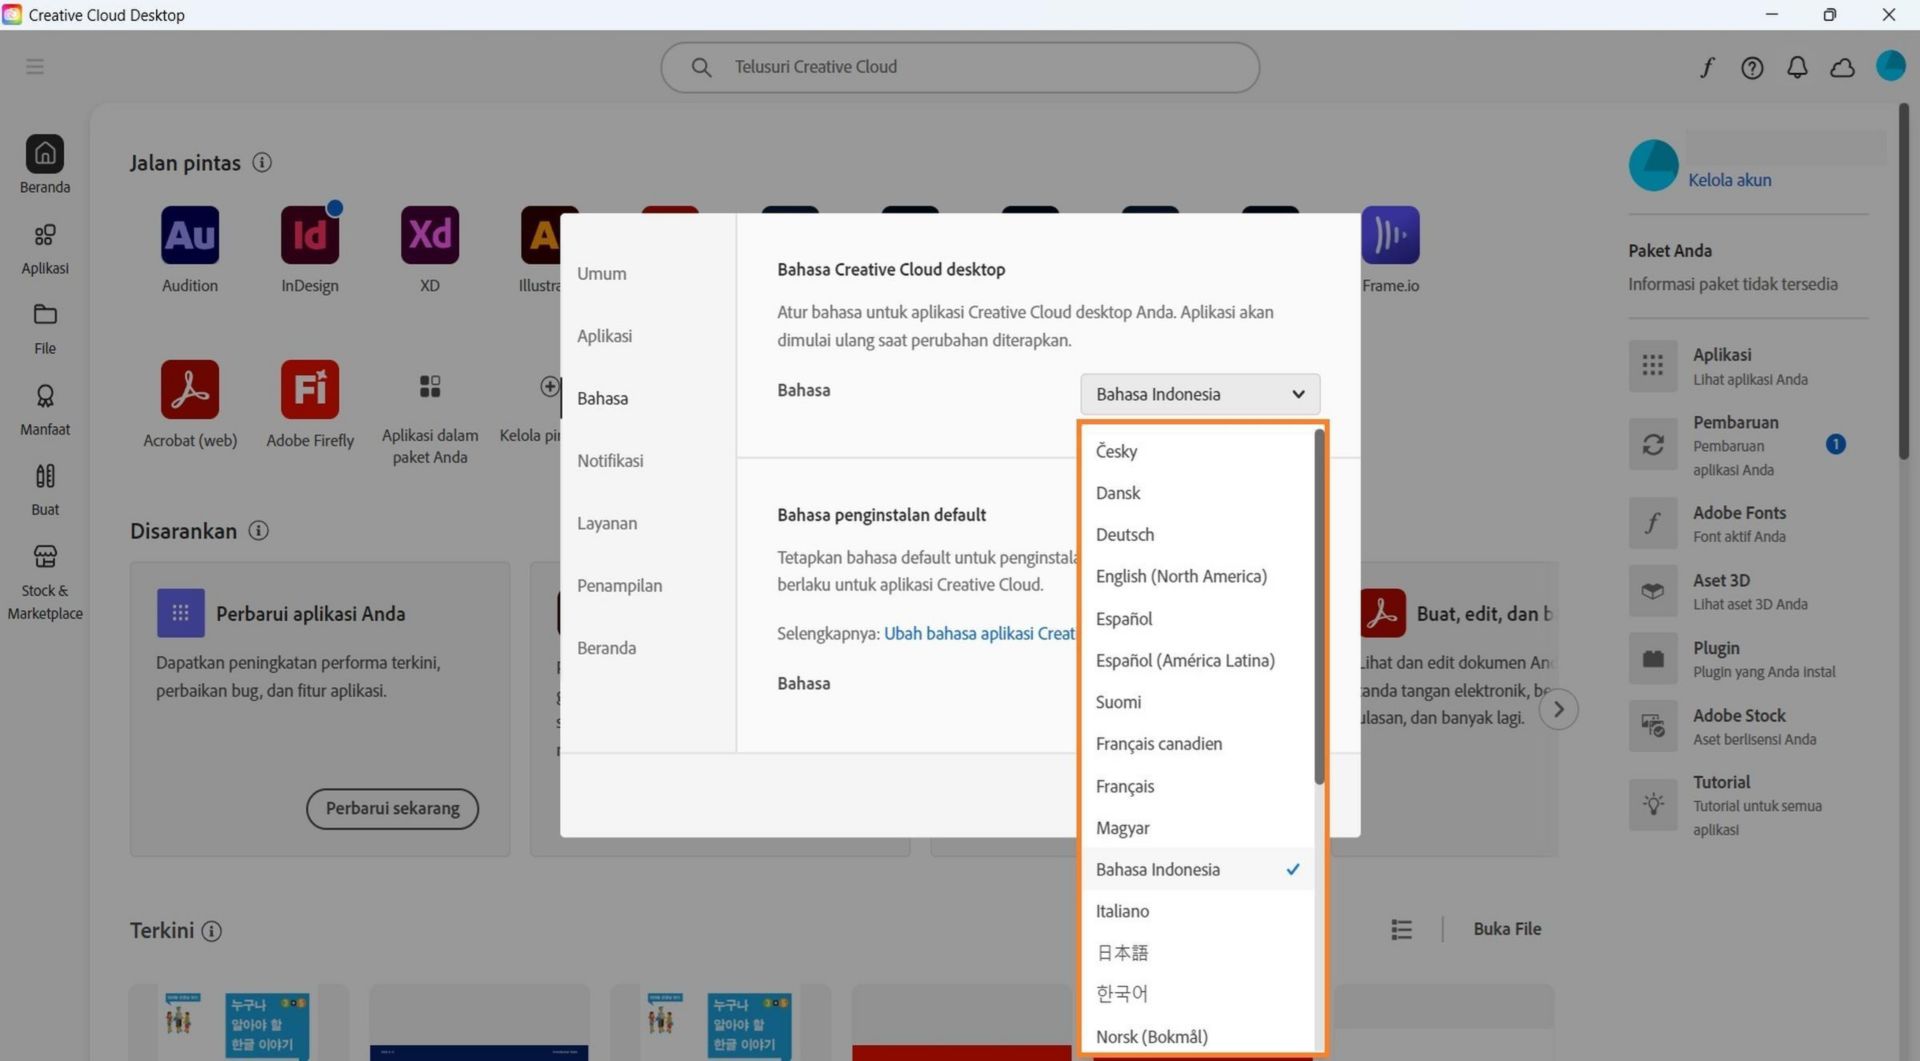Select Magyar from language list
Image resolution: width=1920 pixels, height=1061 pixels.
pos(1198,828)
